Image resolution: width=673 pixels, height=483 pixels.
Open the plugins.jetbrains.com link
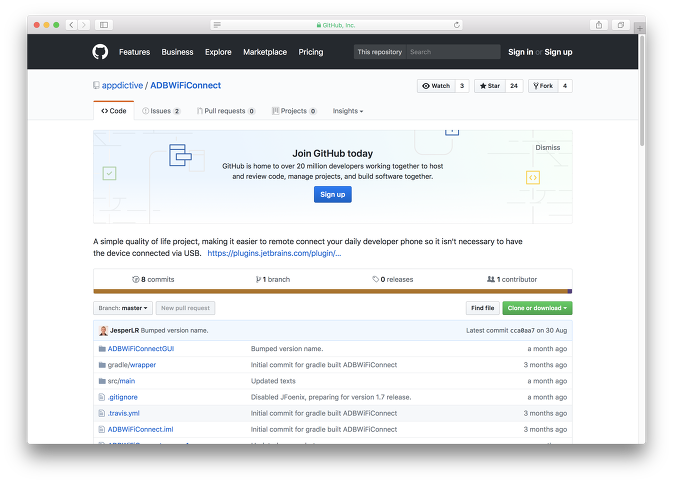(x=274, y=253)
